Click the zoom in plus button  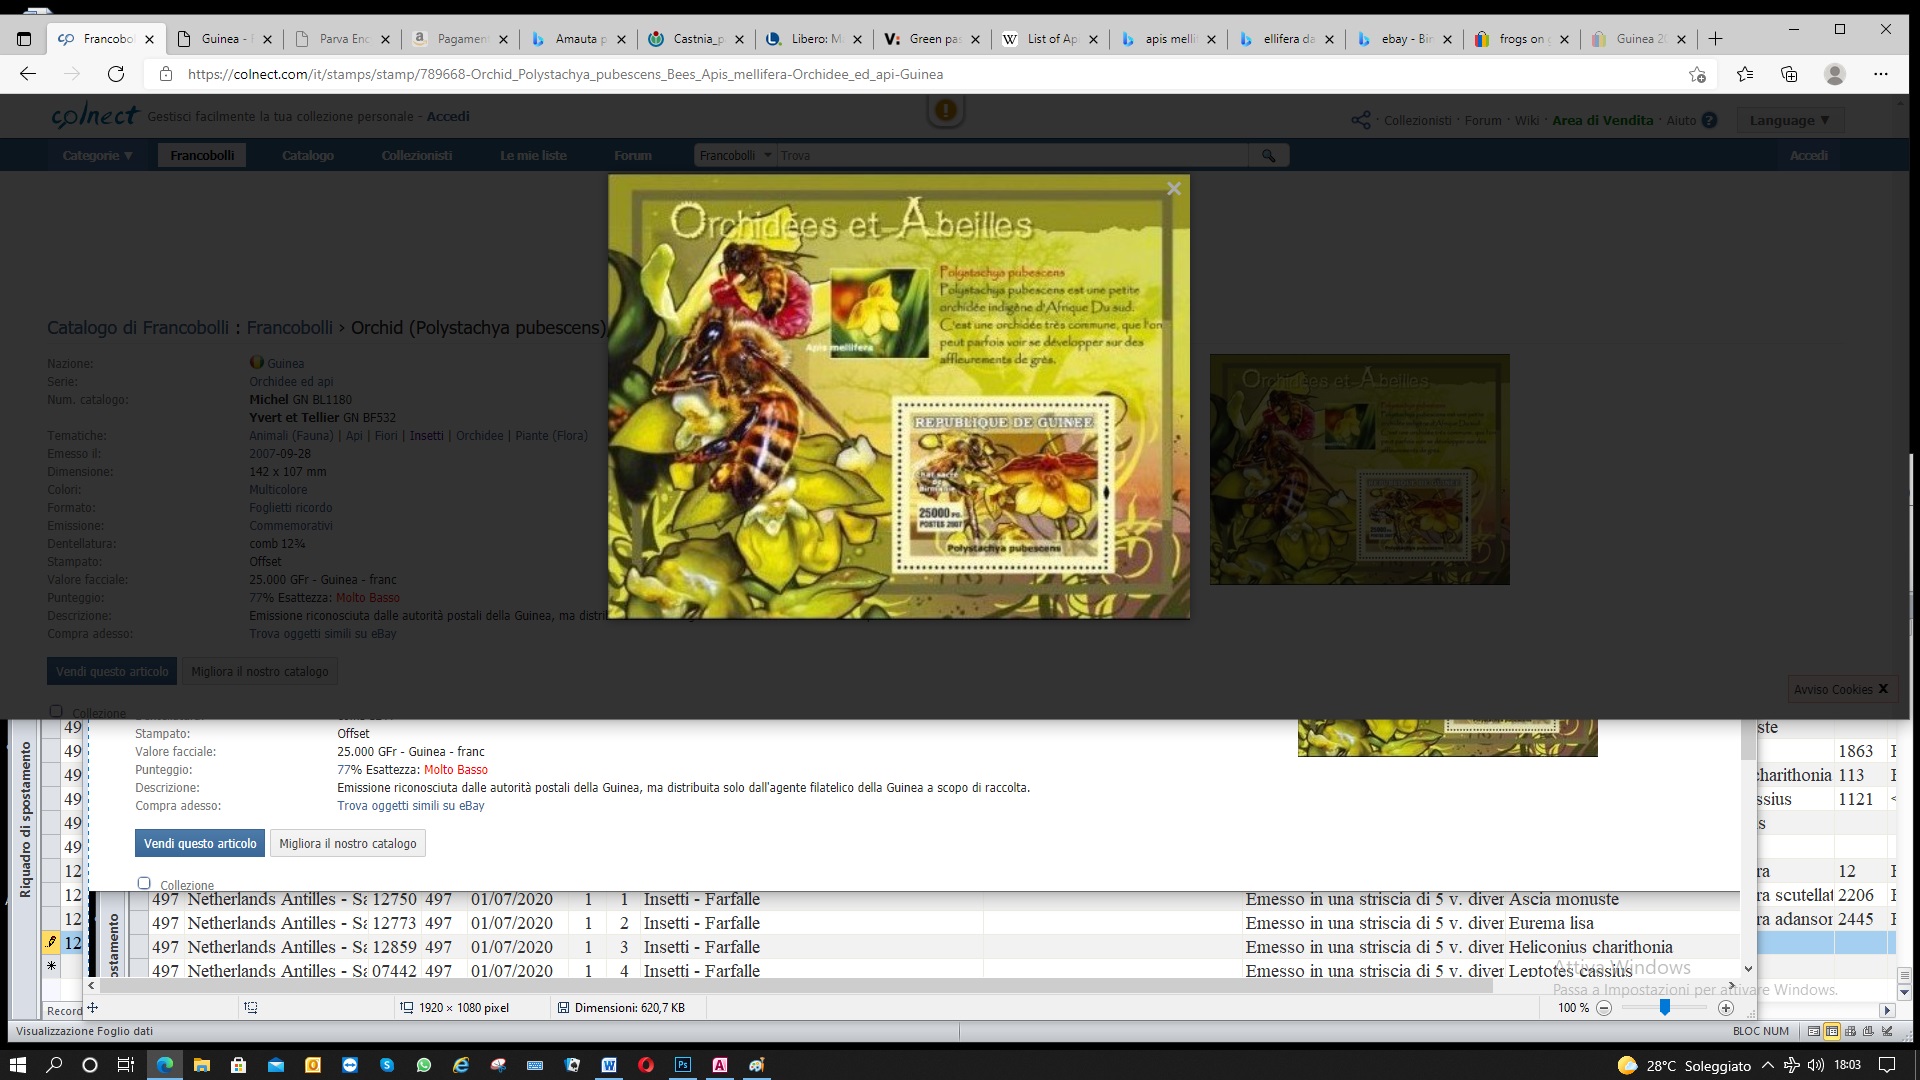tap(1726, 1008)
